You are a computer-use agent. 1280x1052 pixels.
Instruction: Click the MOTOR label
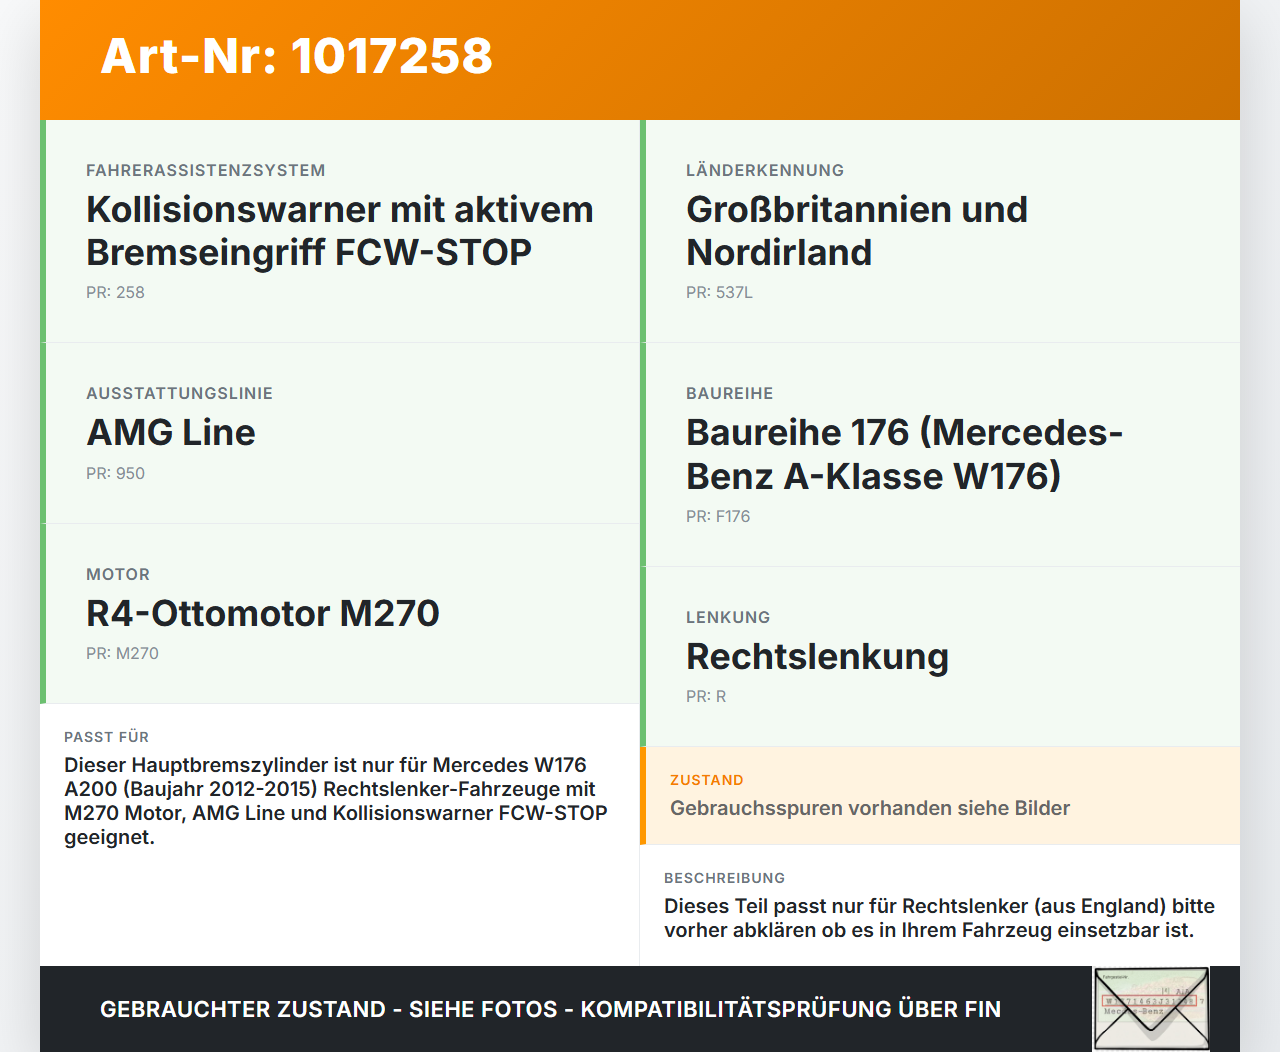coord(118,574)
